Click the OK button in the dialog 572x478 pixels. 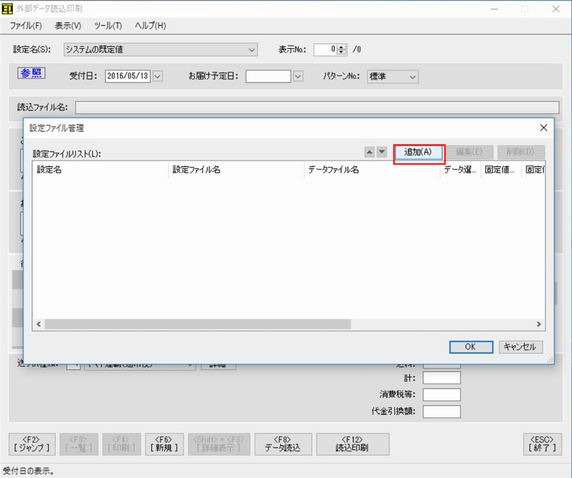tap(471, 347)
